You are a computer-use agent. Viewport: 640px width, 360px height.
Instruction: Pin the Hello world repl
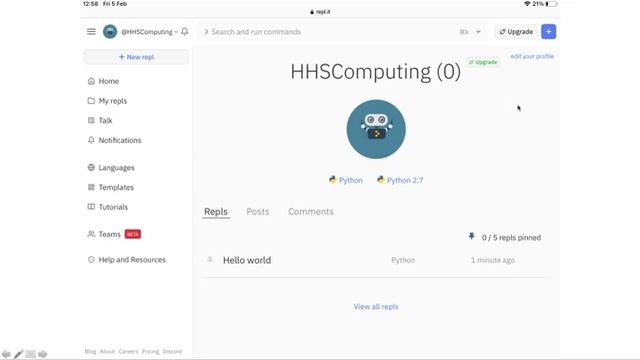[210, 260]
